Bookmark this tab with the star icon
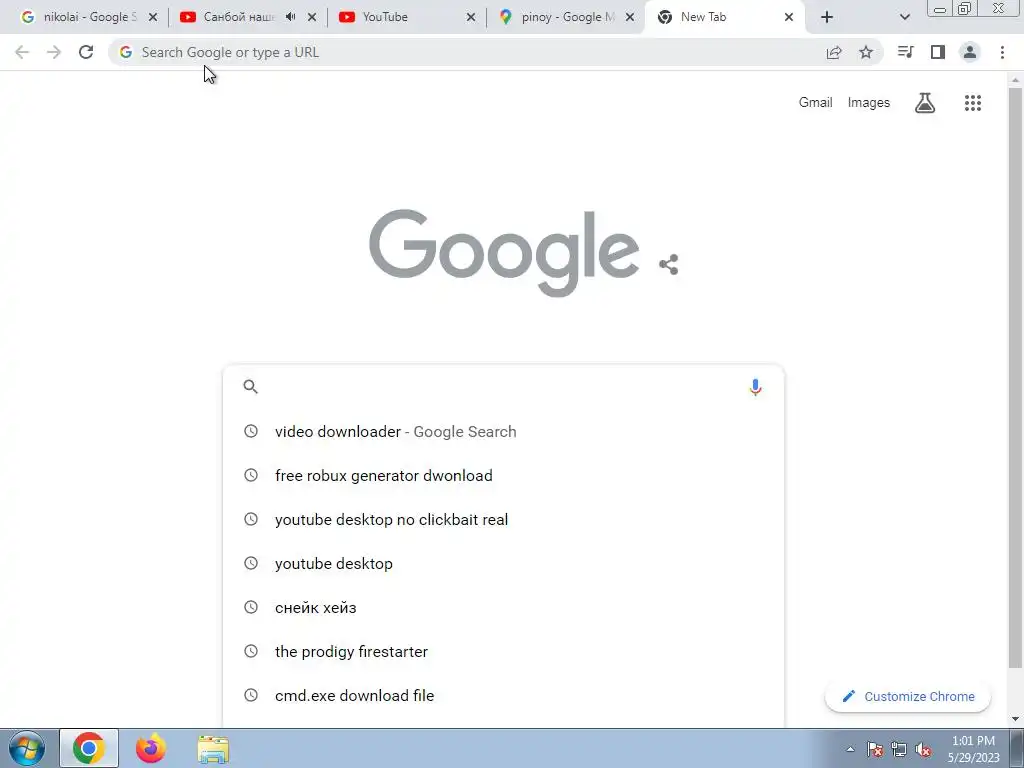This screenshot has height=768, width=1024. (866, 52)
